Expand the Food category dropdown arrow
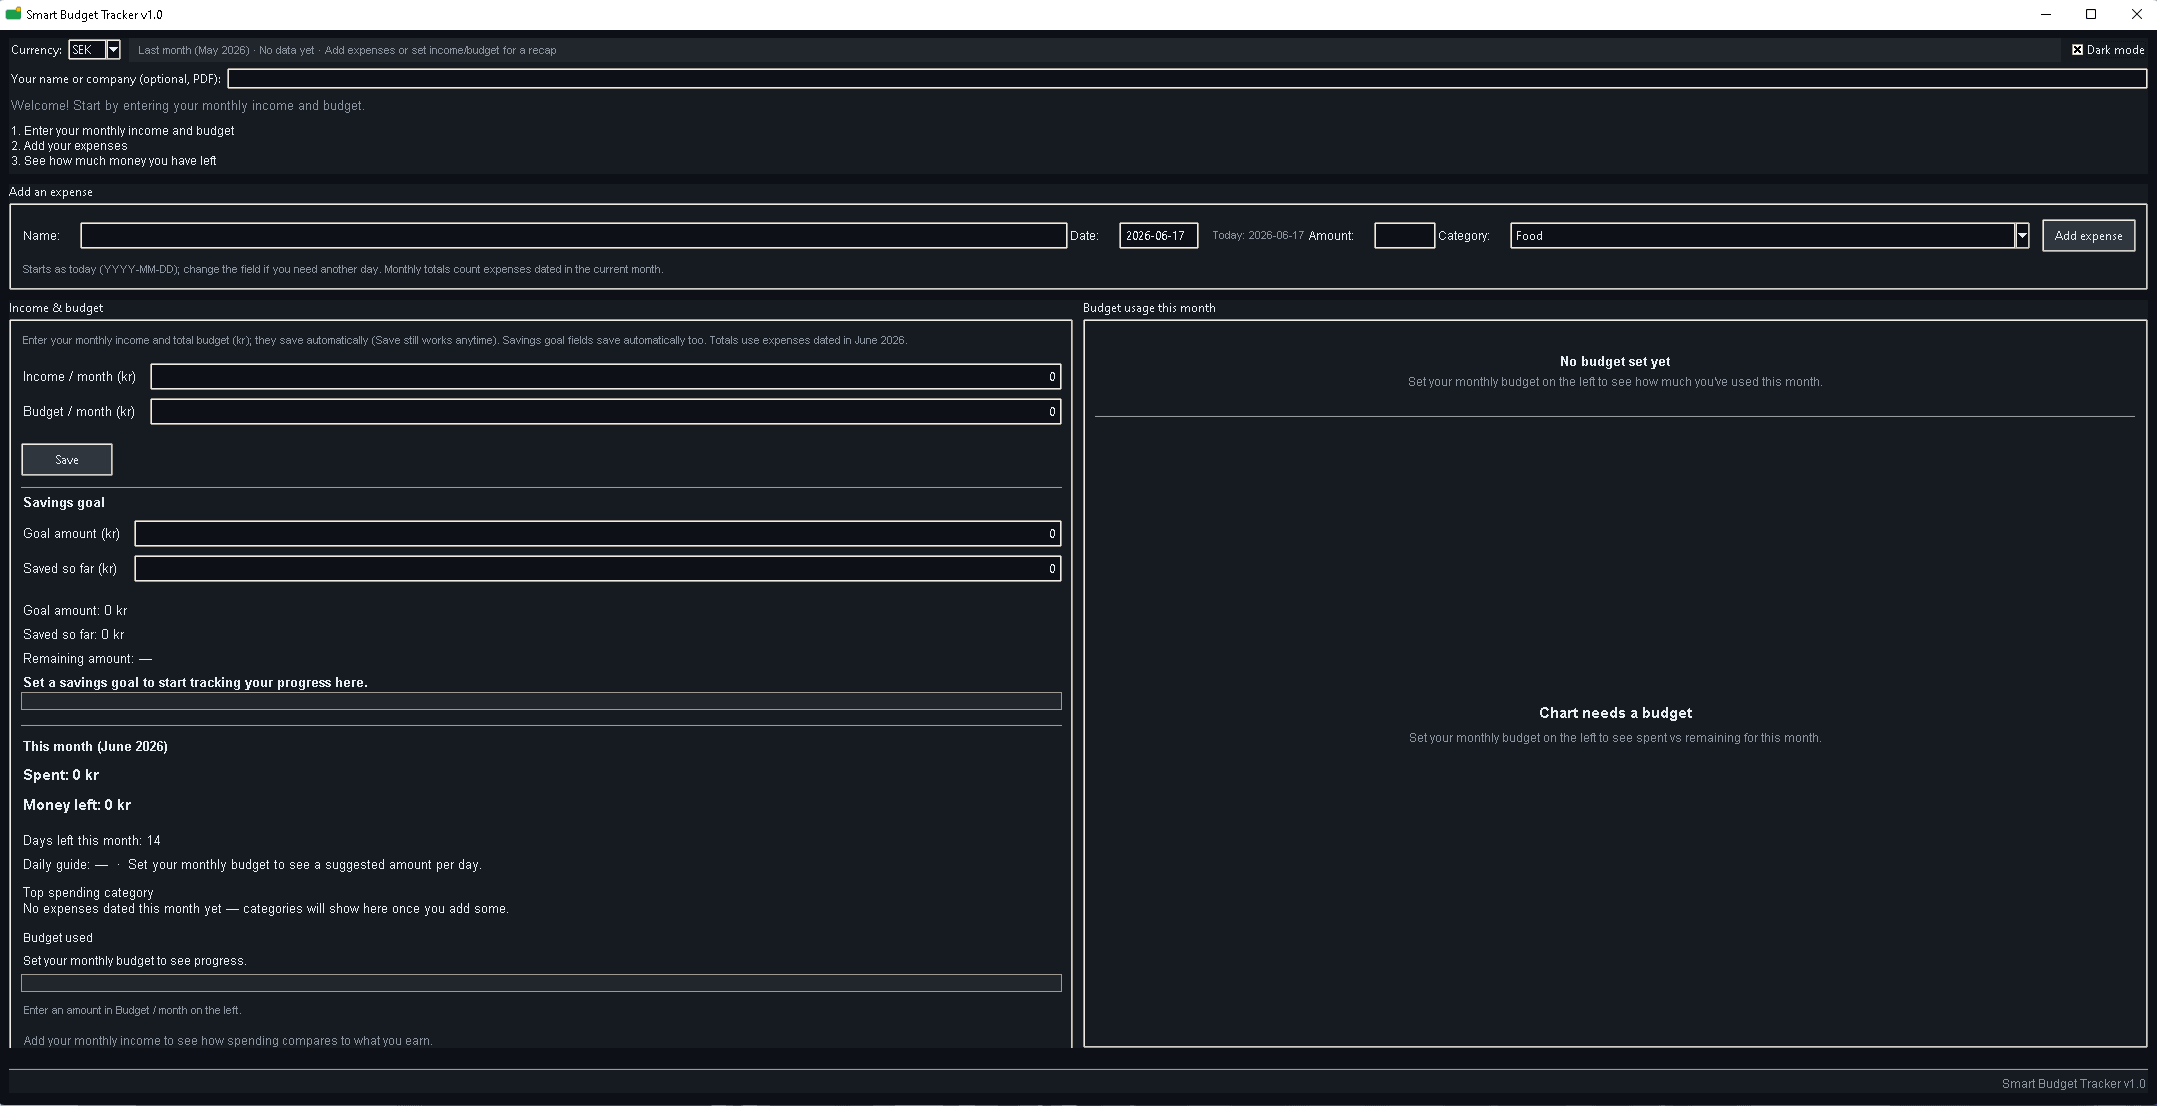Screen dimensions: 2157x1106 pos(2021,236)
